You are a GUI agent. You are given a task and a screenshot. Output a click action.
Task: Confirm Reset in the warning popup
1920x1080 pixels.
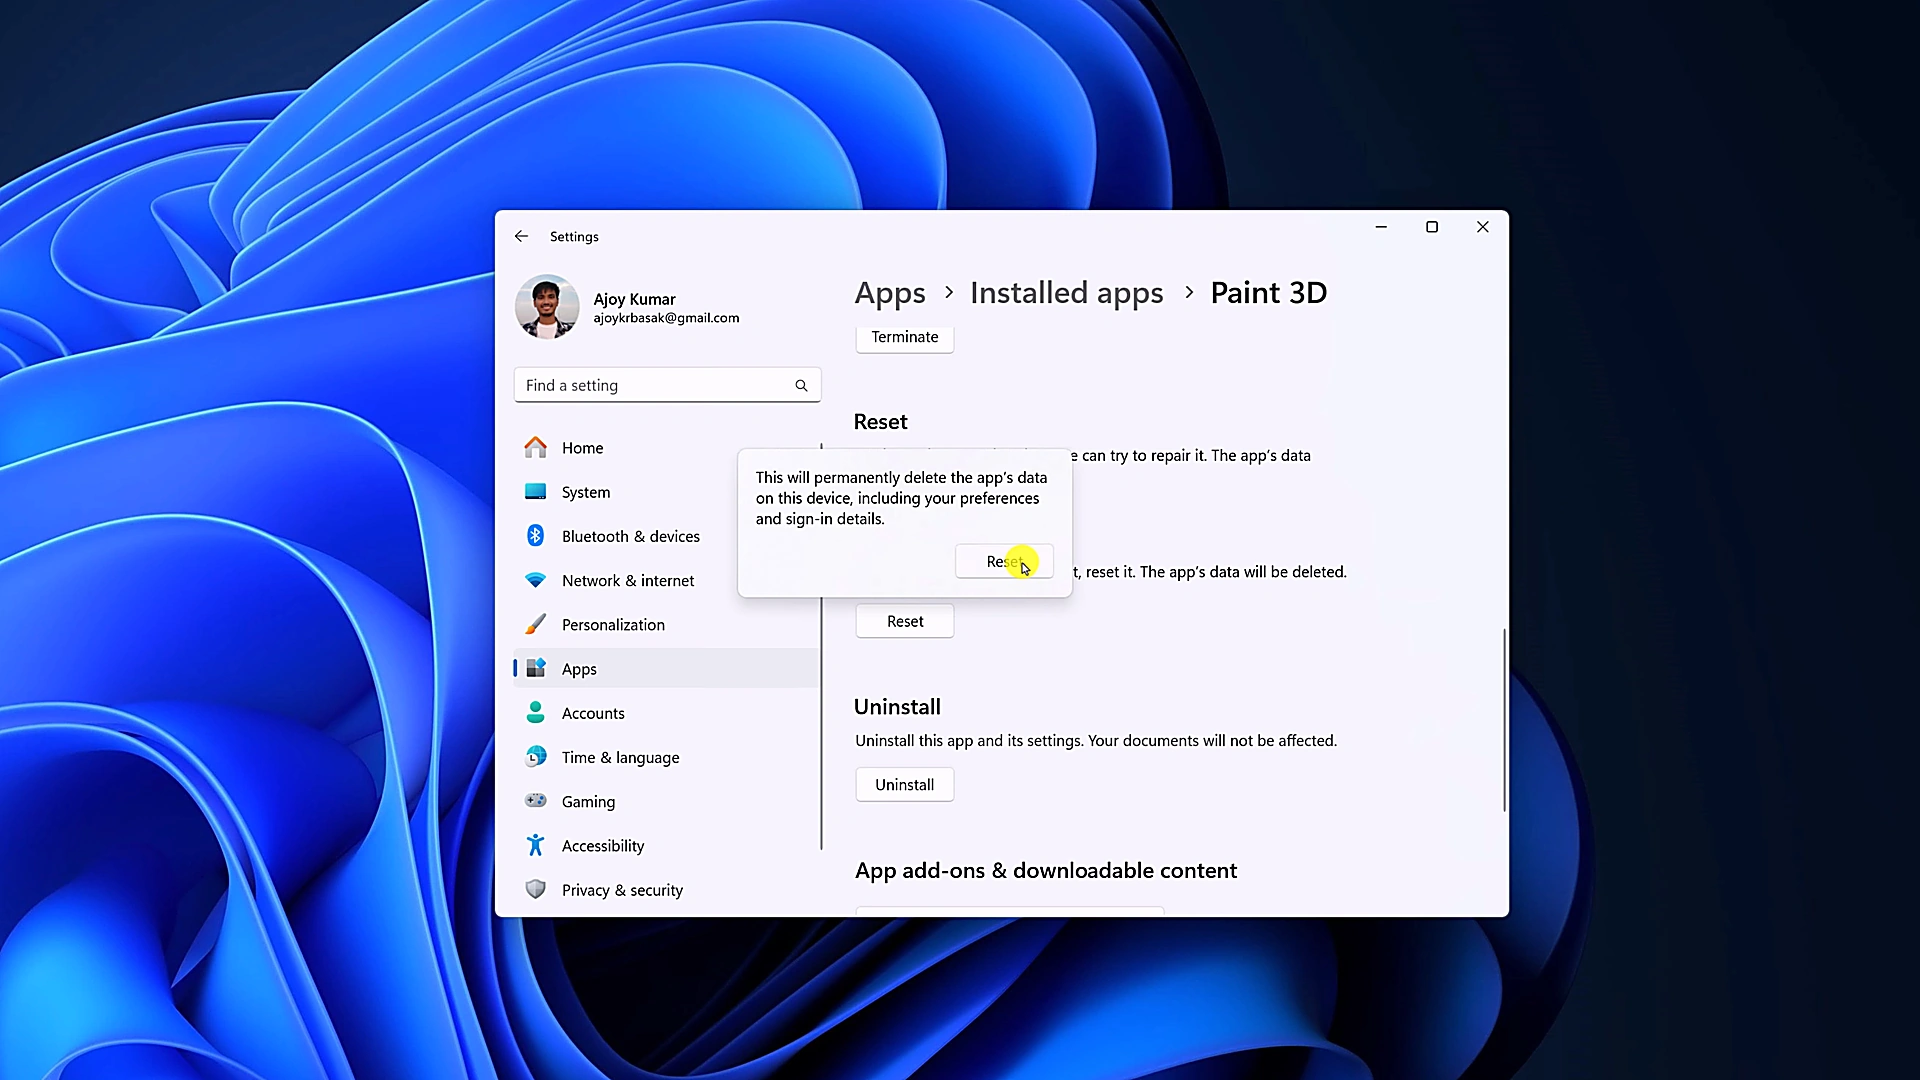[1004, 562]
